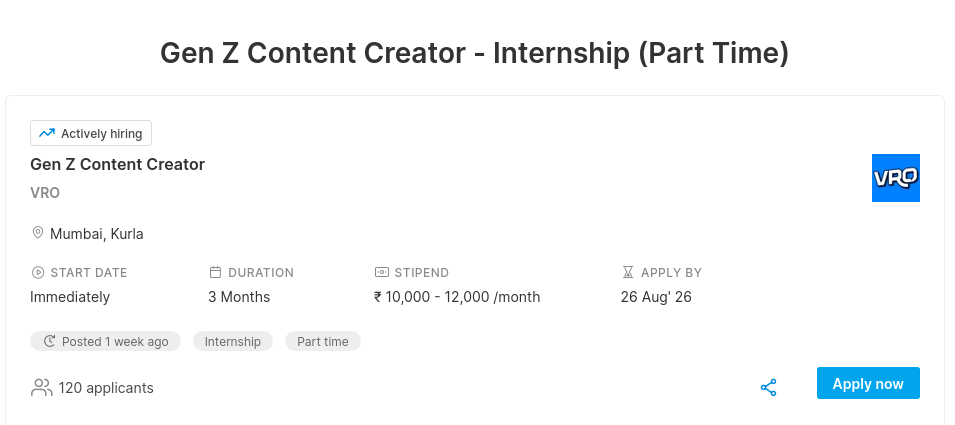Click the page heading Gen Z Content Creator - Internship

474,53
